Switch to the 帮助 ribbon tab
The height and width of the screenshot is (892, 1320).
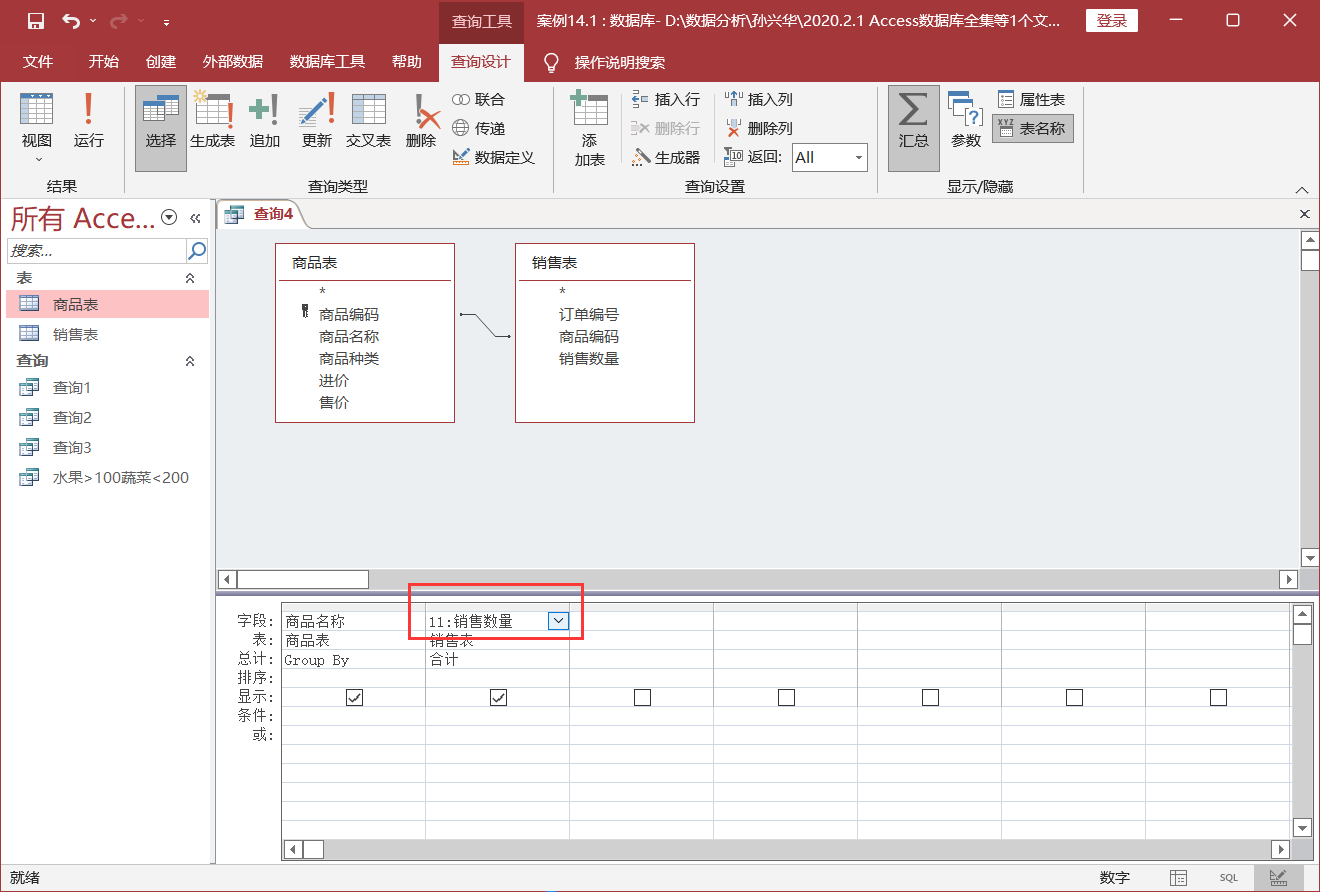[406, 62]
